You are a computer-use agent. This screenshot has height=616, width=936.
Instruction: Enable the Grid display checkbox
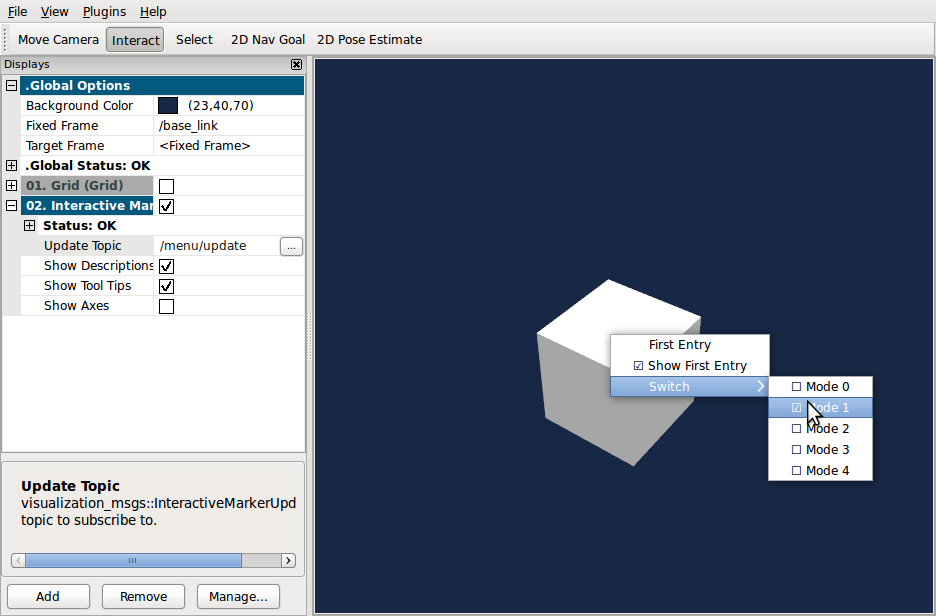[167, 186]
